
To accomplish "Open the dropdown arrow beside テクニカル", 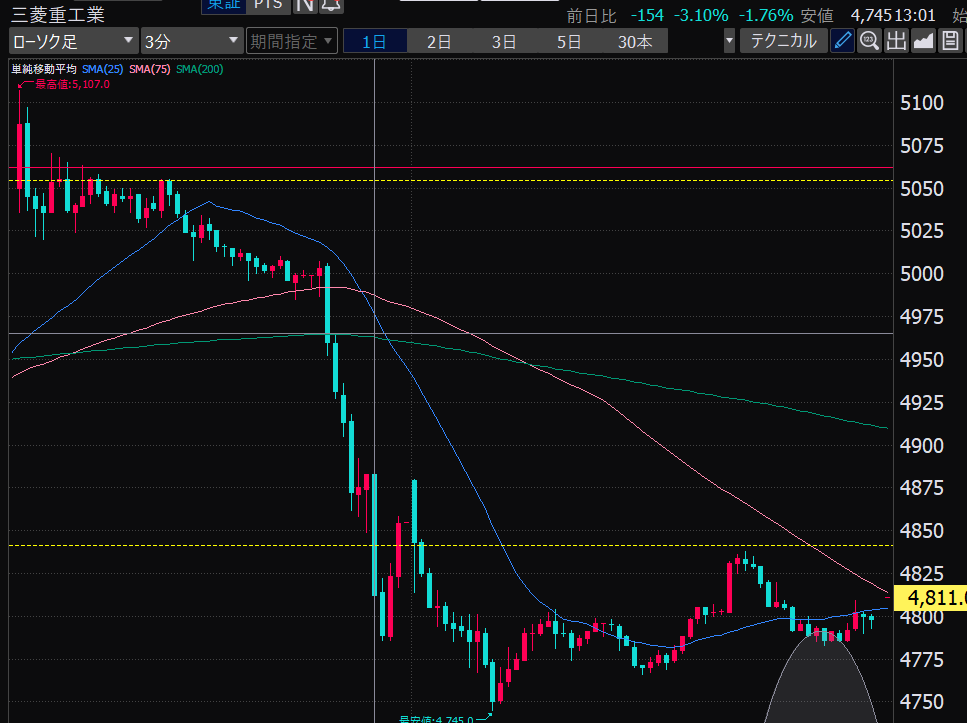I will (729, 41).
